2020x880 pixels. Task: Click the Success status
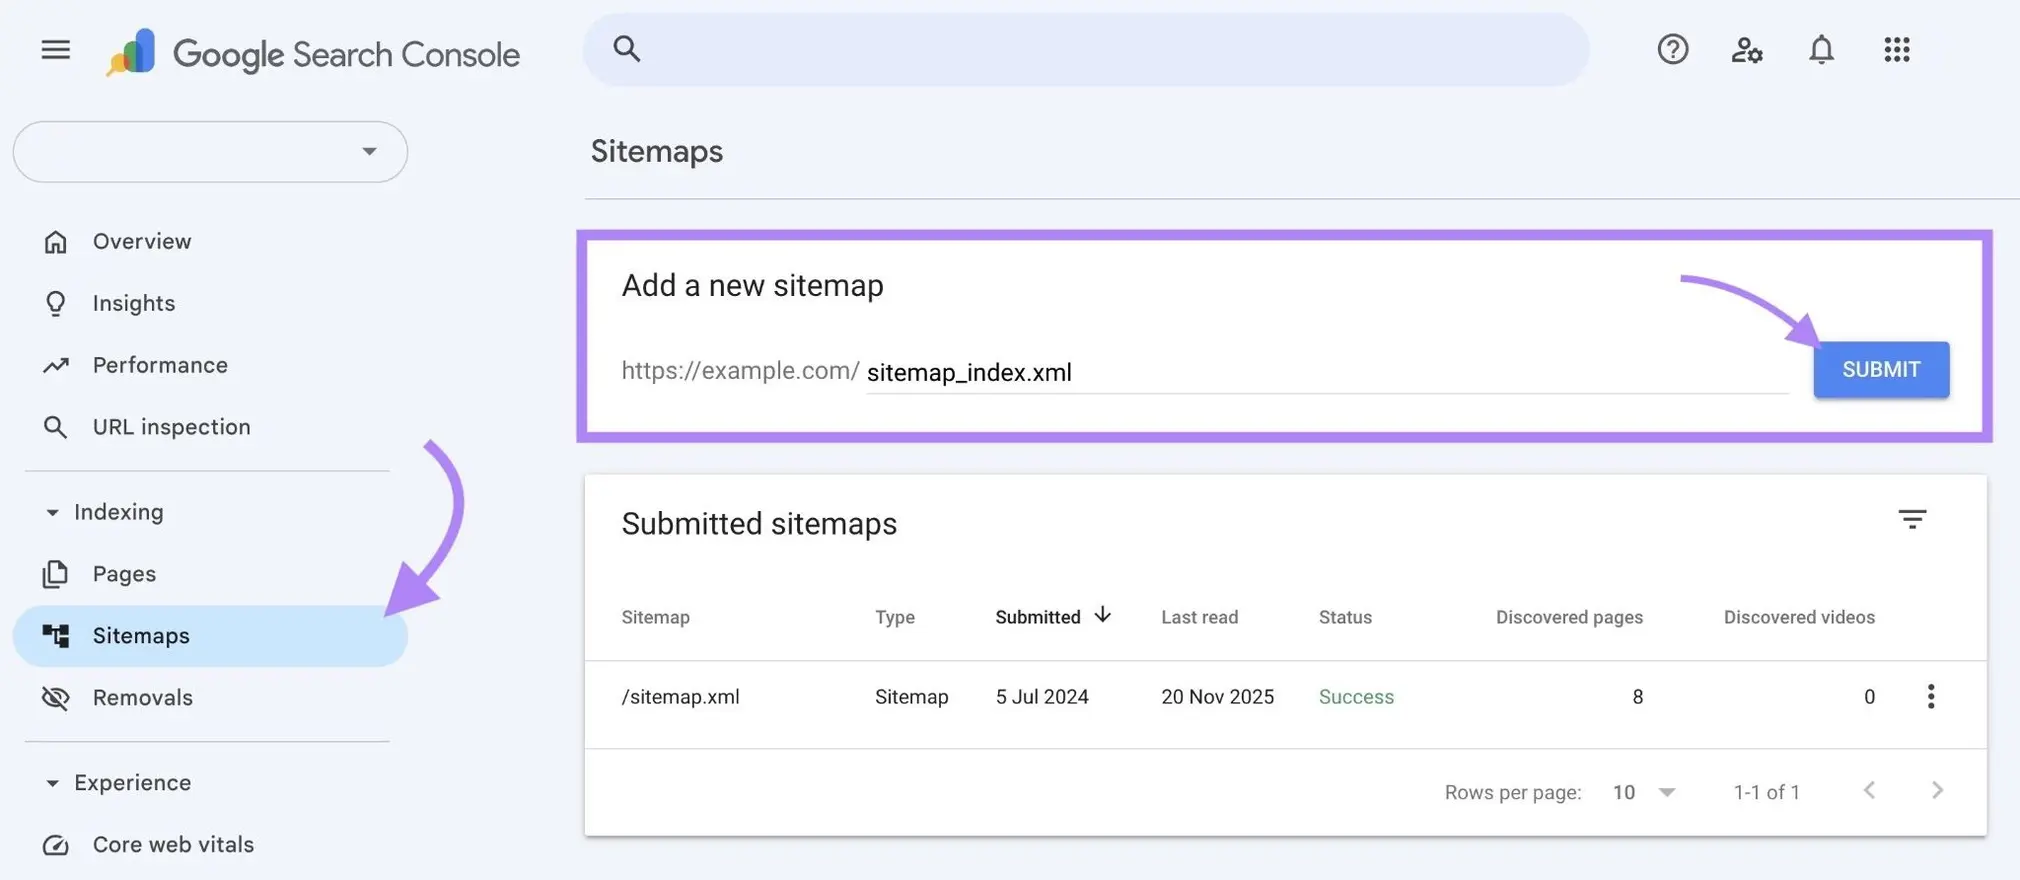tap(1356, 697)
